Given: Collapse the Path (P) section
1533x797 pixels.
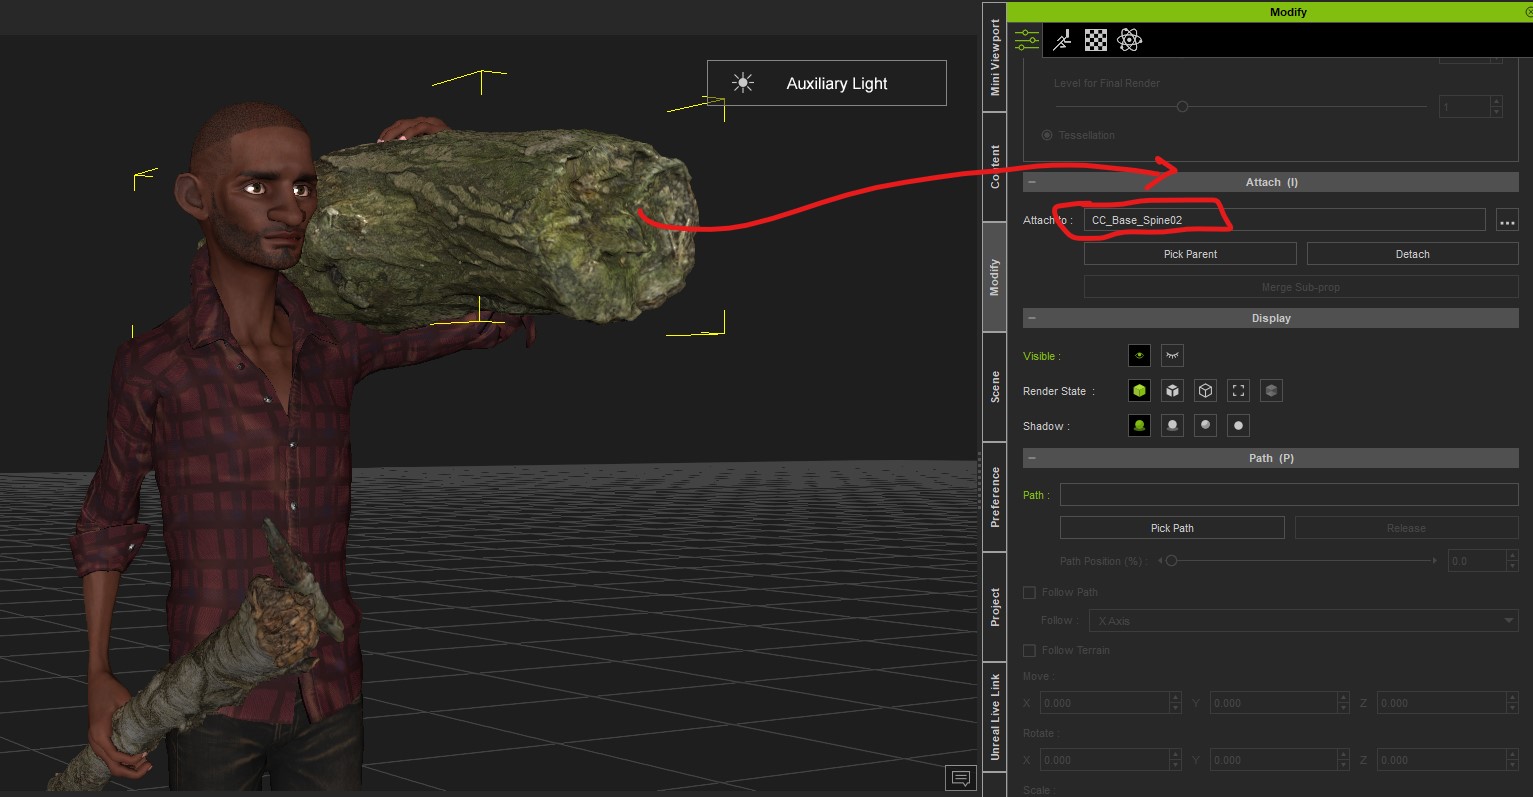Looking at the screenshot, I should pyautogui.click(x=1032, y=458).
